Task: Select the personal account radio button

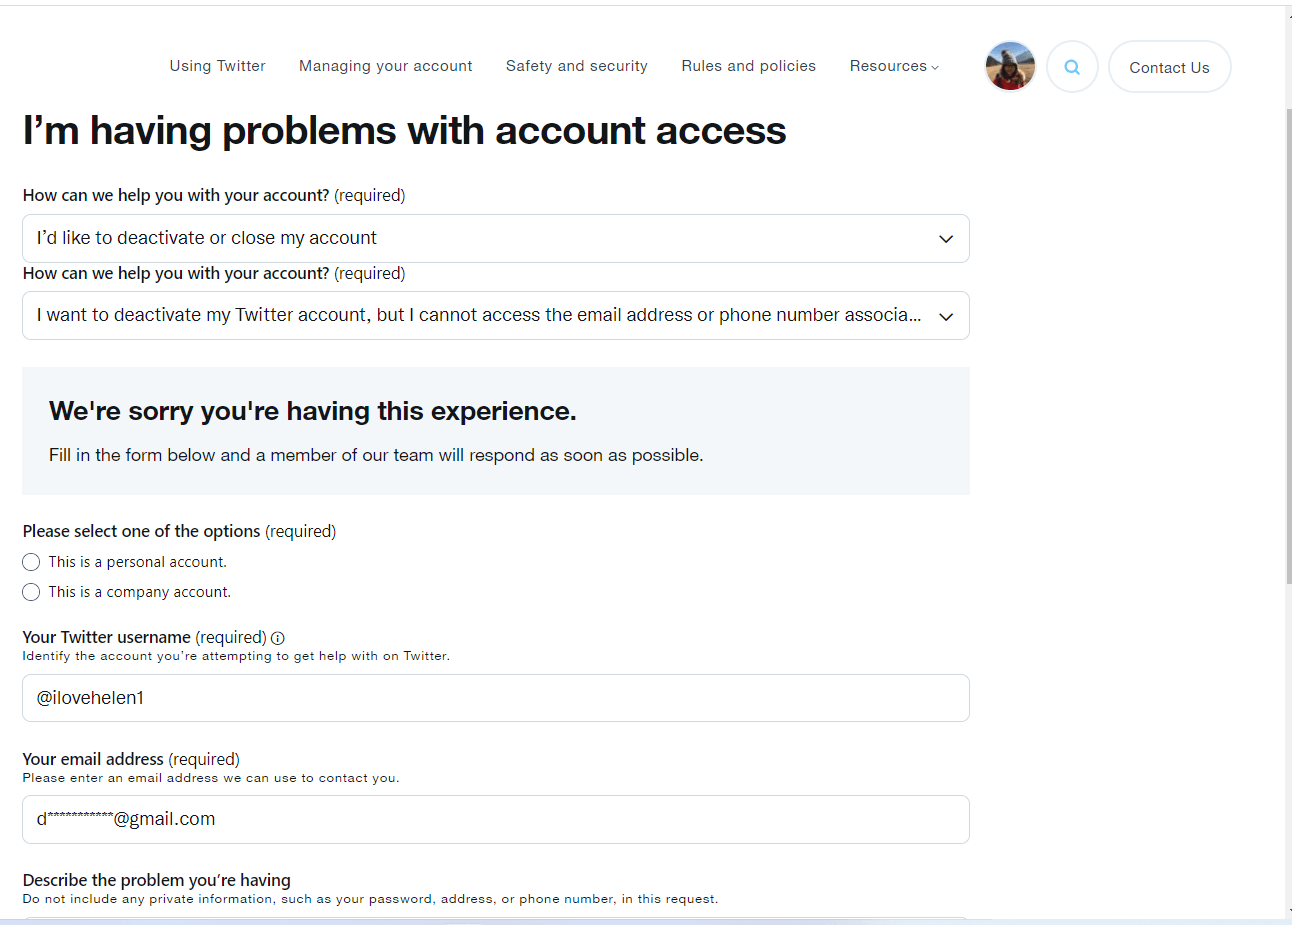Action: (x=31, y=562)
